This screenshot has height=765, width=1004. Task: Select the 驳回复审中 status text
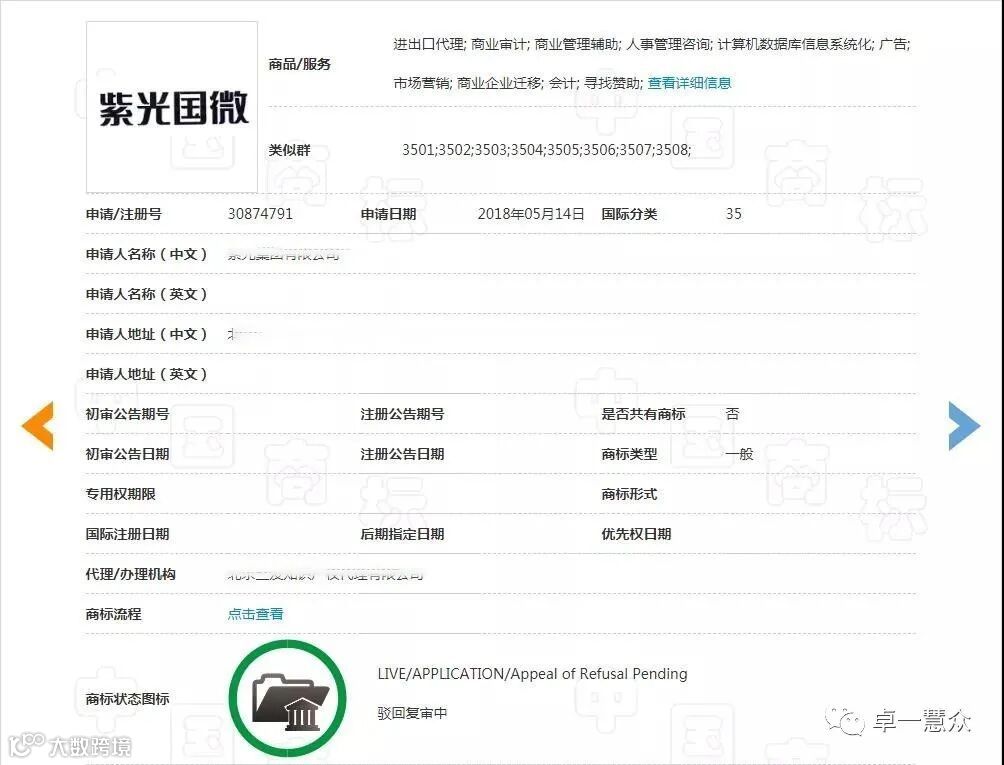412,713
